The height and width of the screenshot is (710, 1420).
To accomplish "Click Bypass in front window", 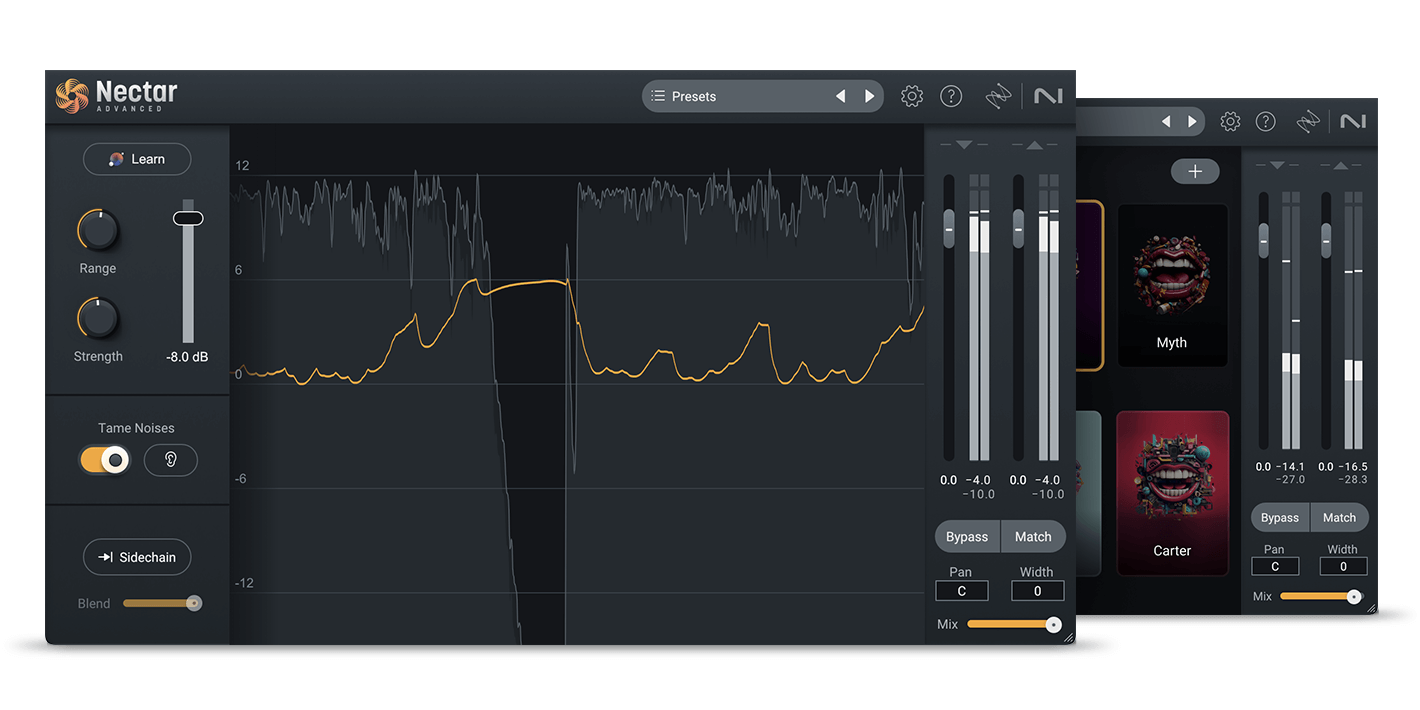I will [967, 537].
